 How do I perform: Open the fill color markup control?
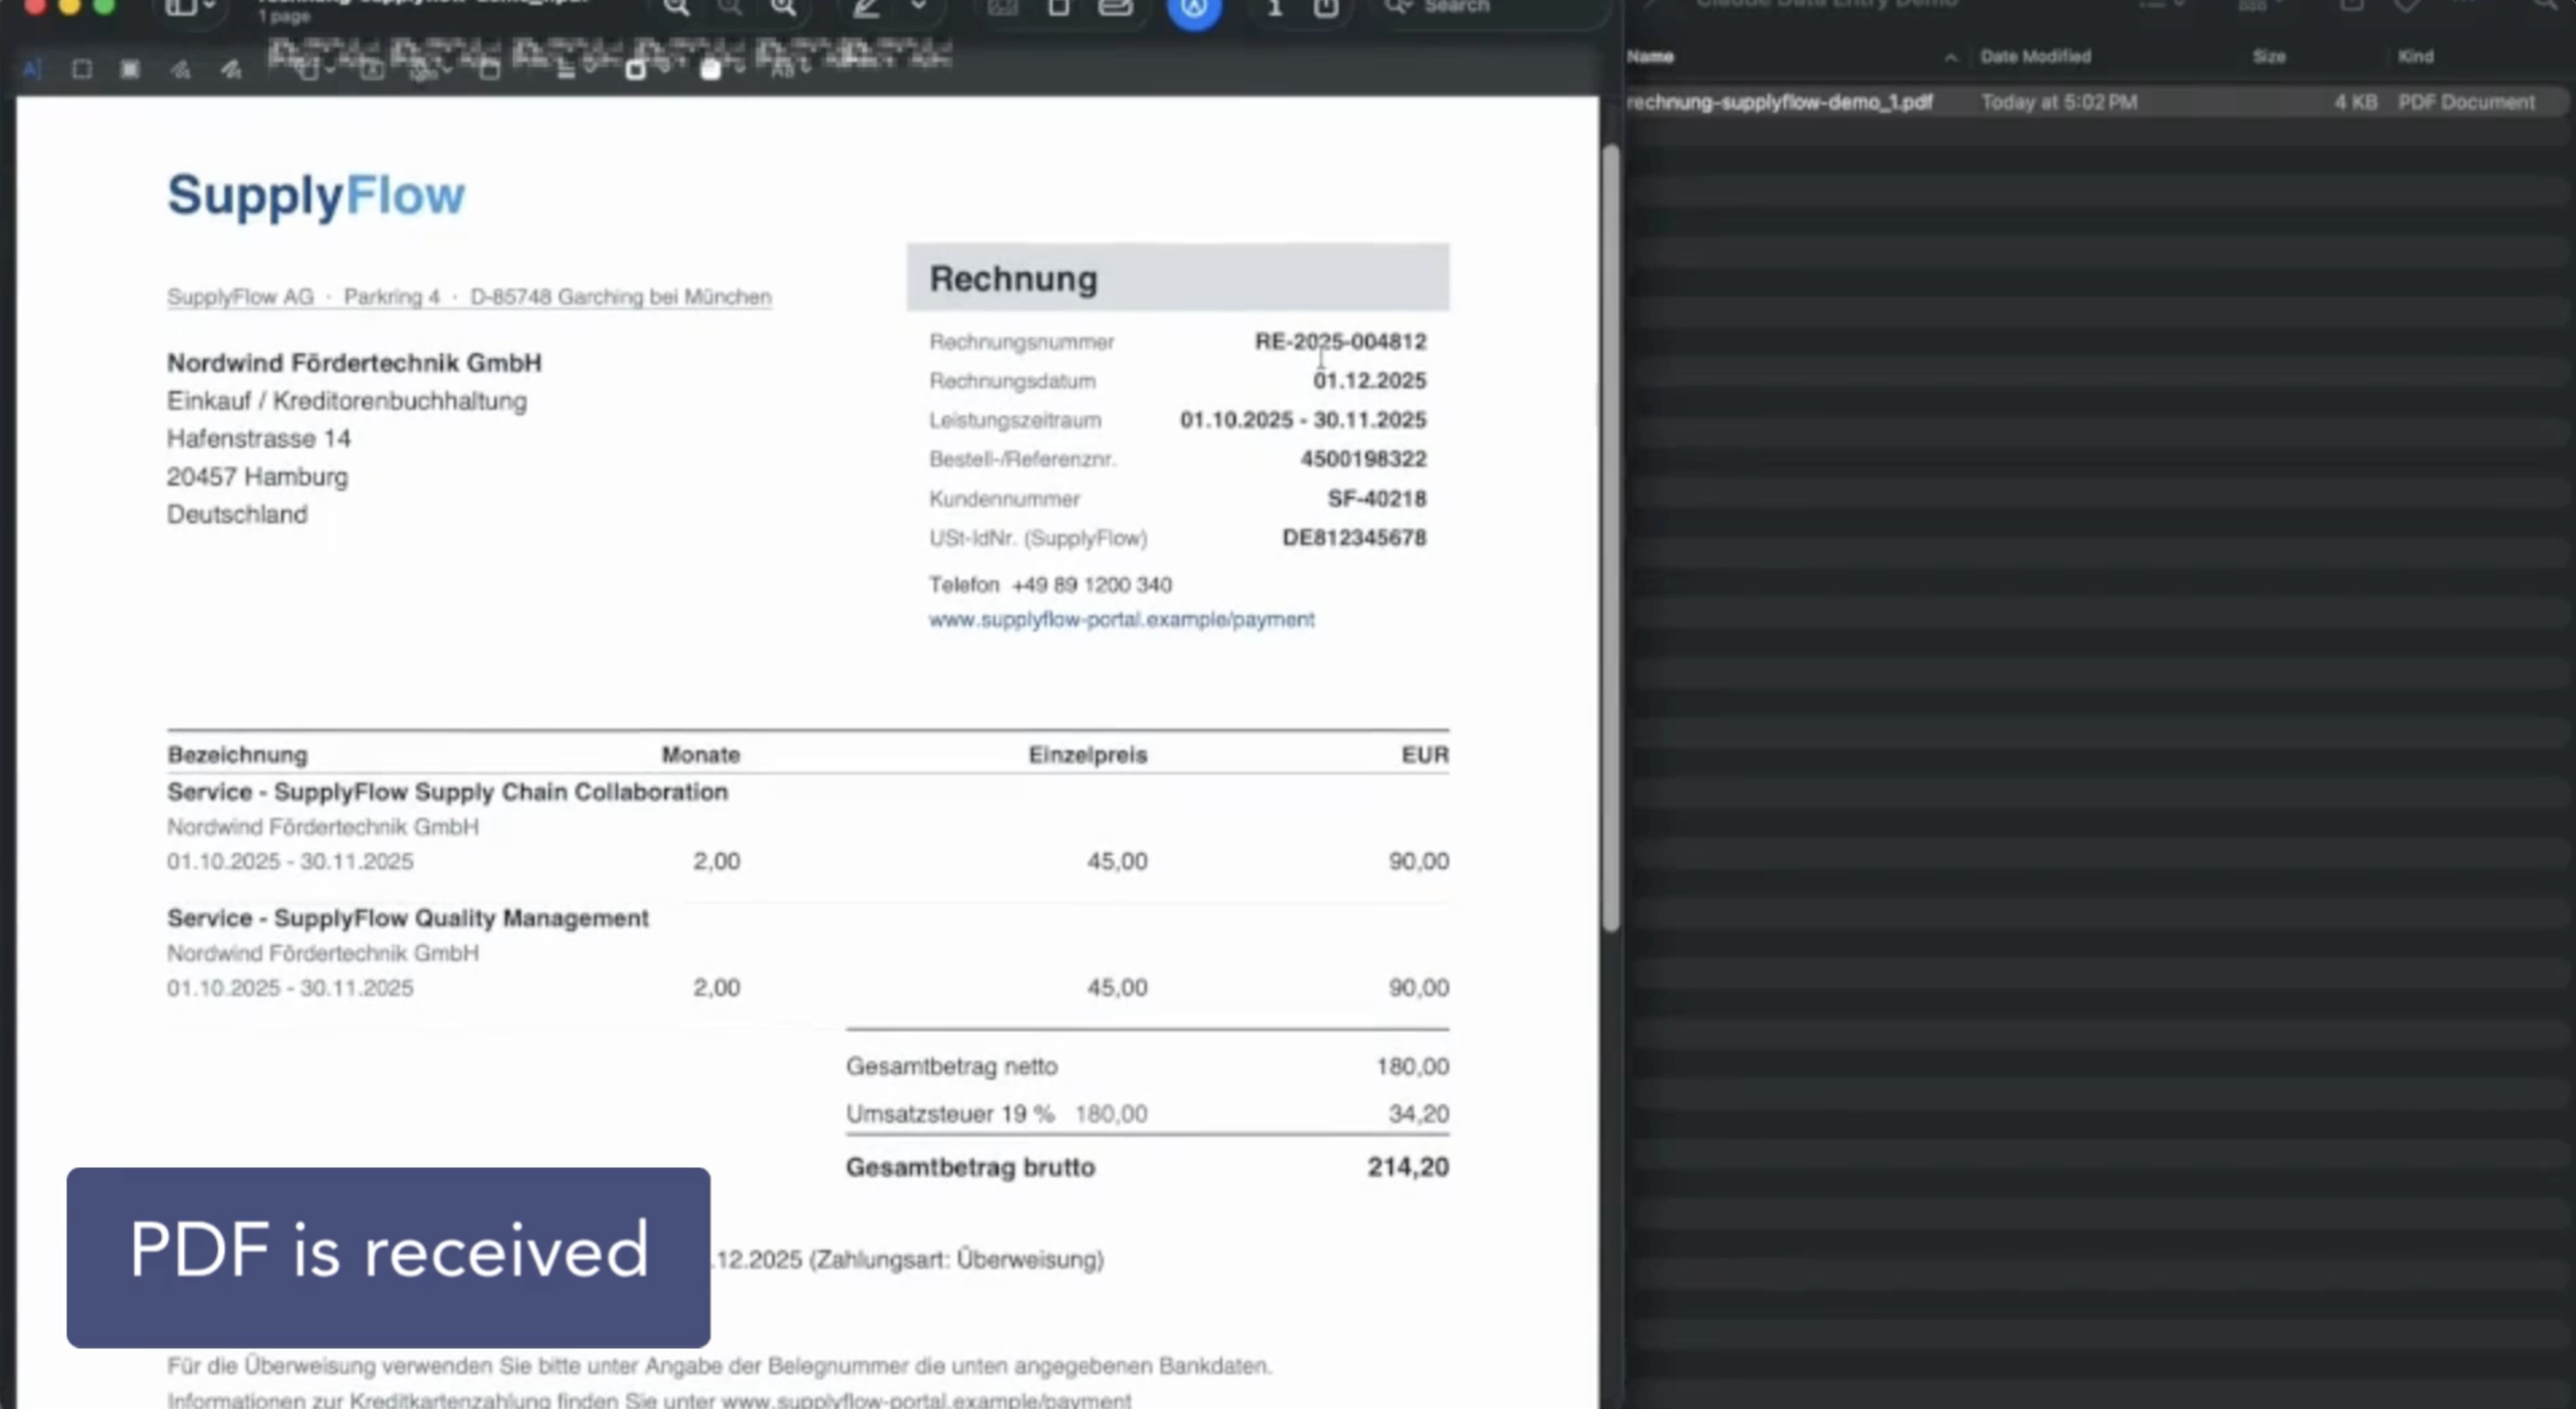coord(711,70)
